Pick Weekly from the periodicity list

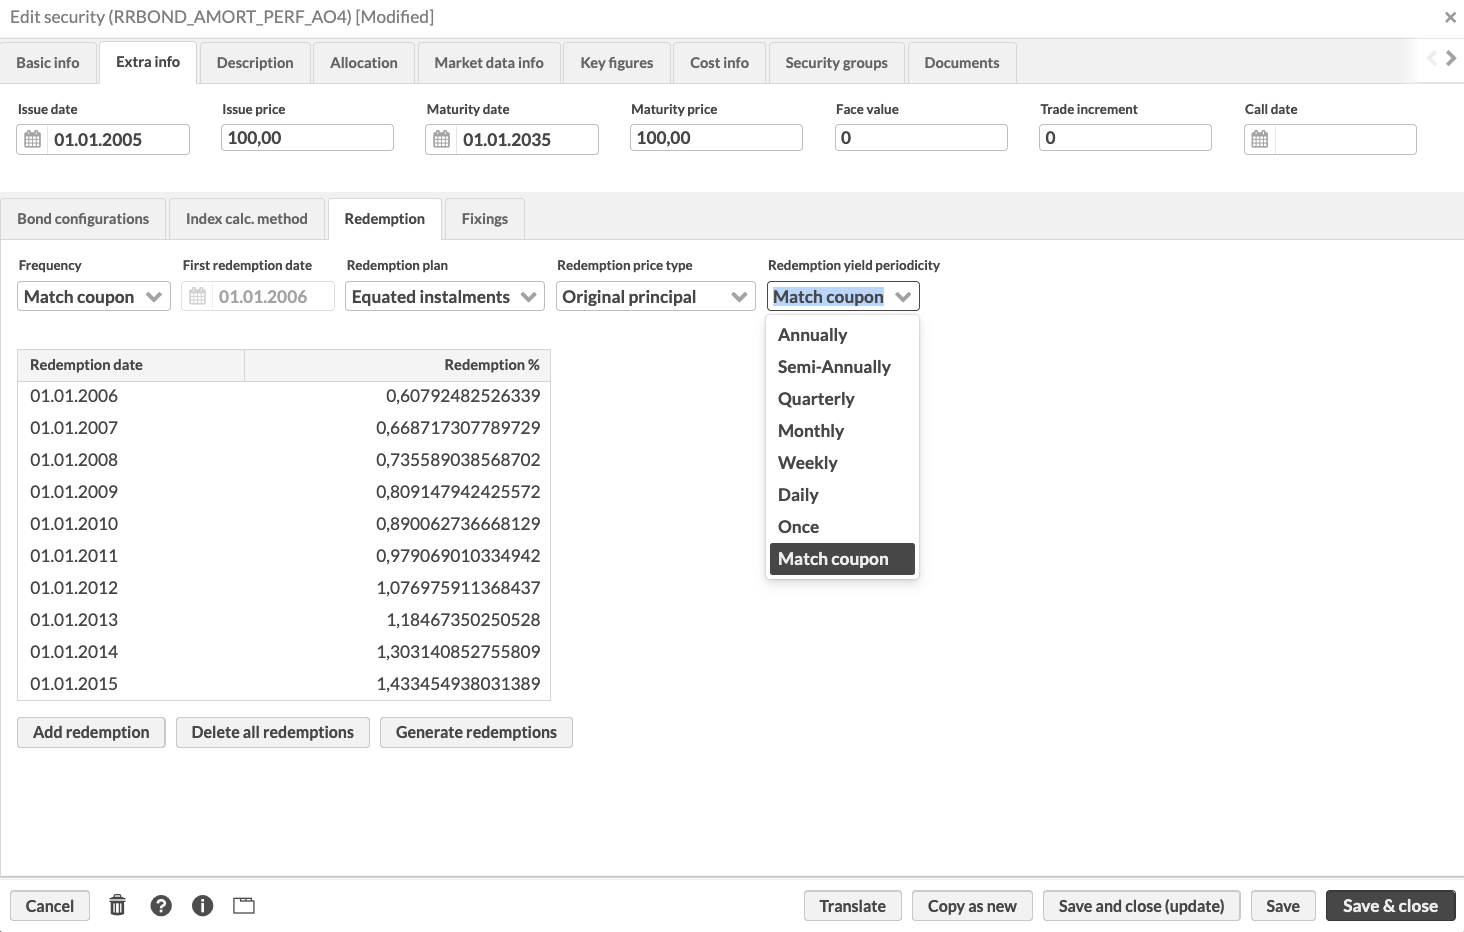pyautogui.click(x=842, y=463)
